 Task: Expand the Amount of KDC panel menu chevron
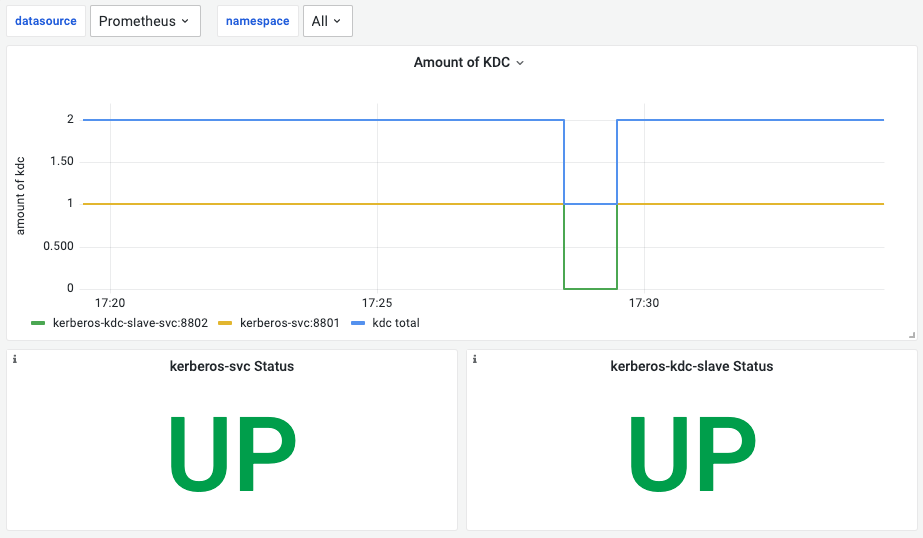click(x=520, y=63)
